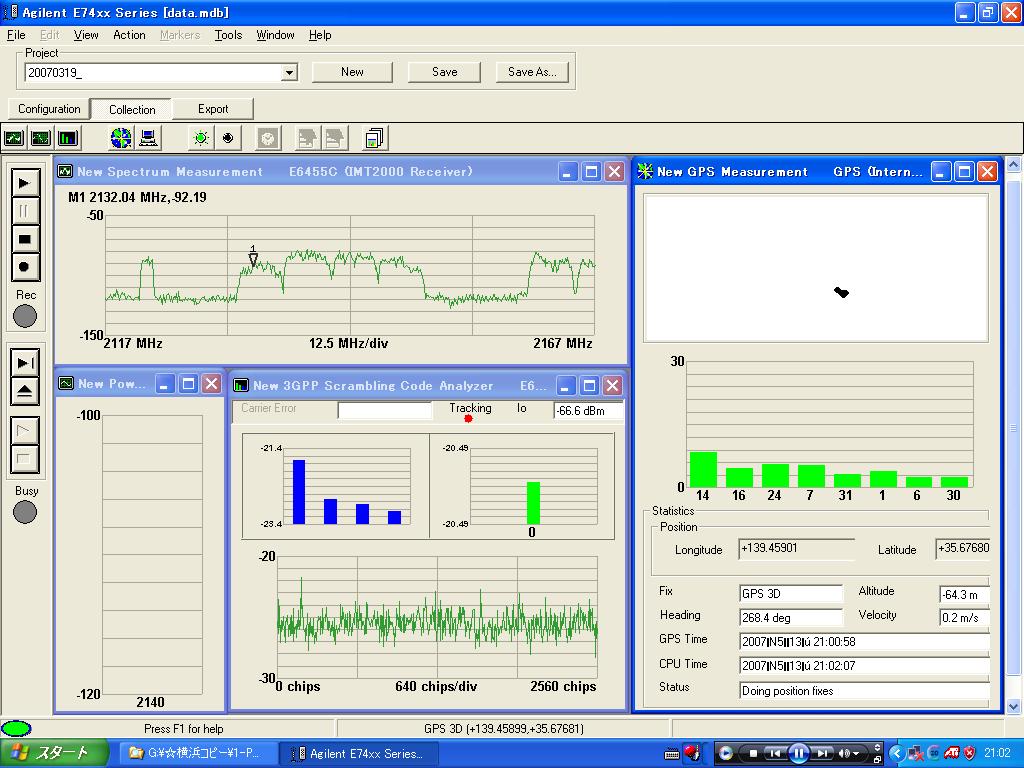Click Previous track in the taskbar media player
This screenshot has width=1024, height=768.
pos(775,754)
